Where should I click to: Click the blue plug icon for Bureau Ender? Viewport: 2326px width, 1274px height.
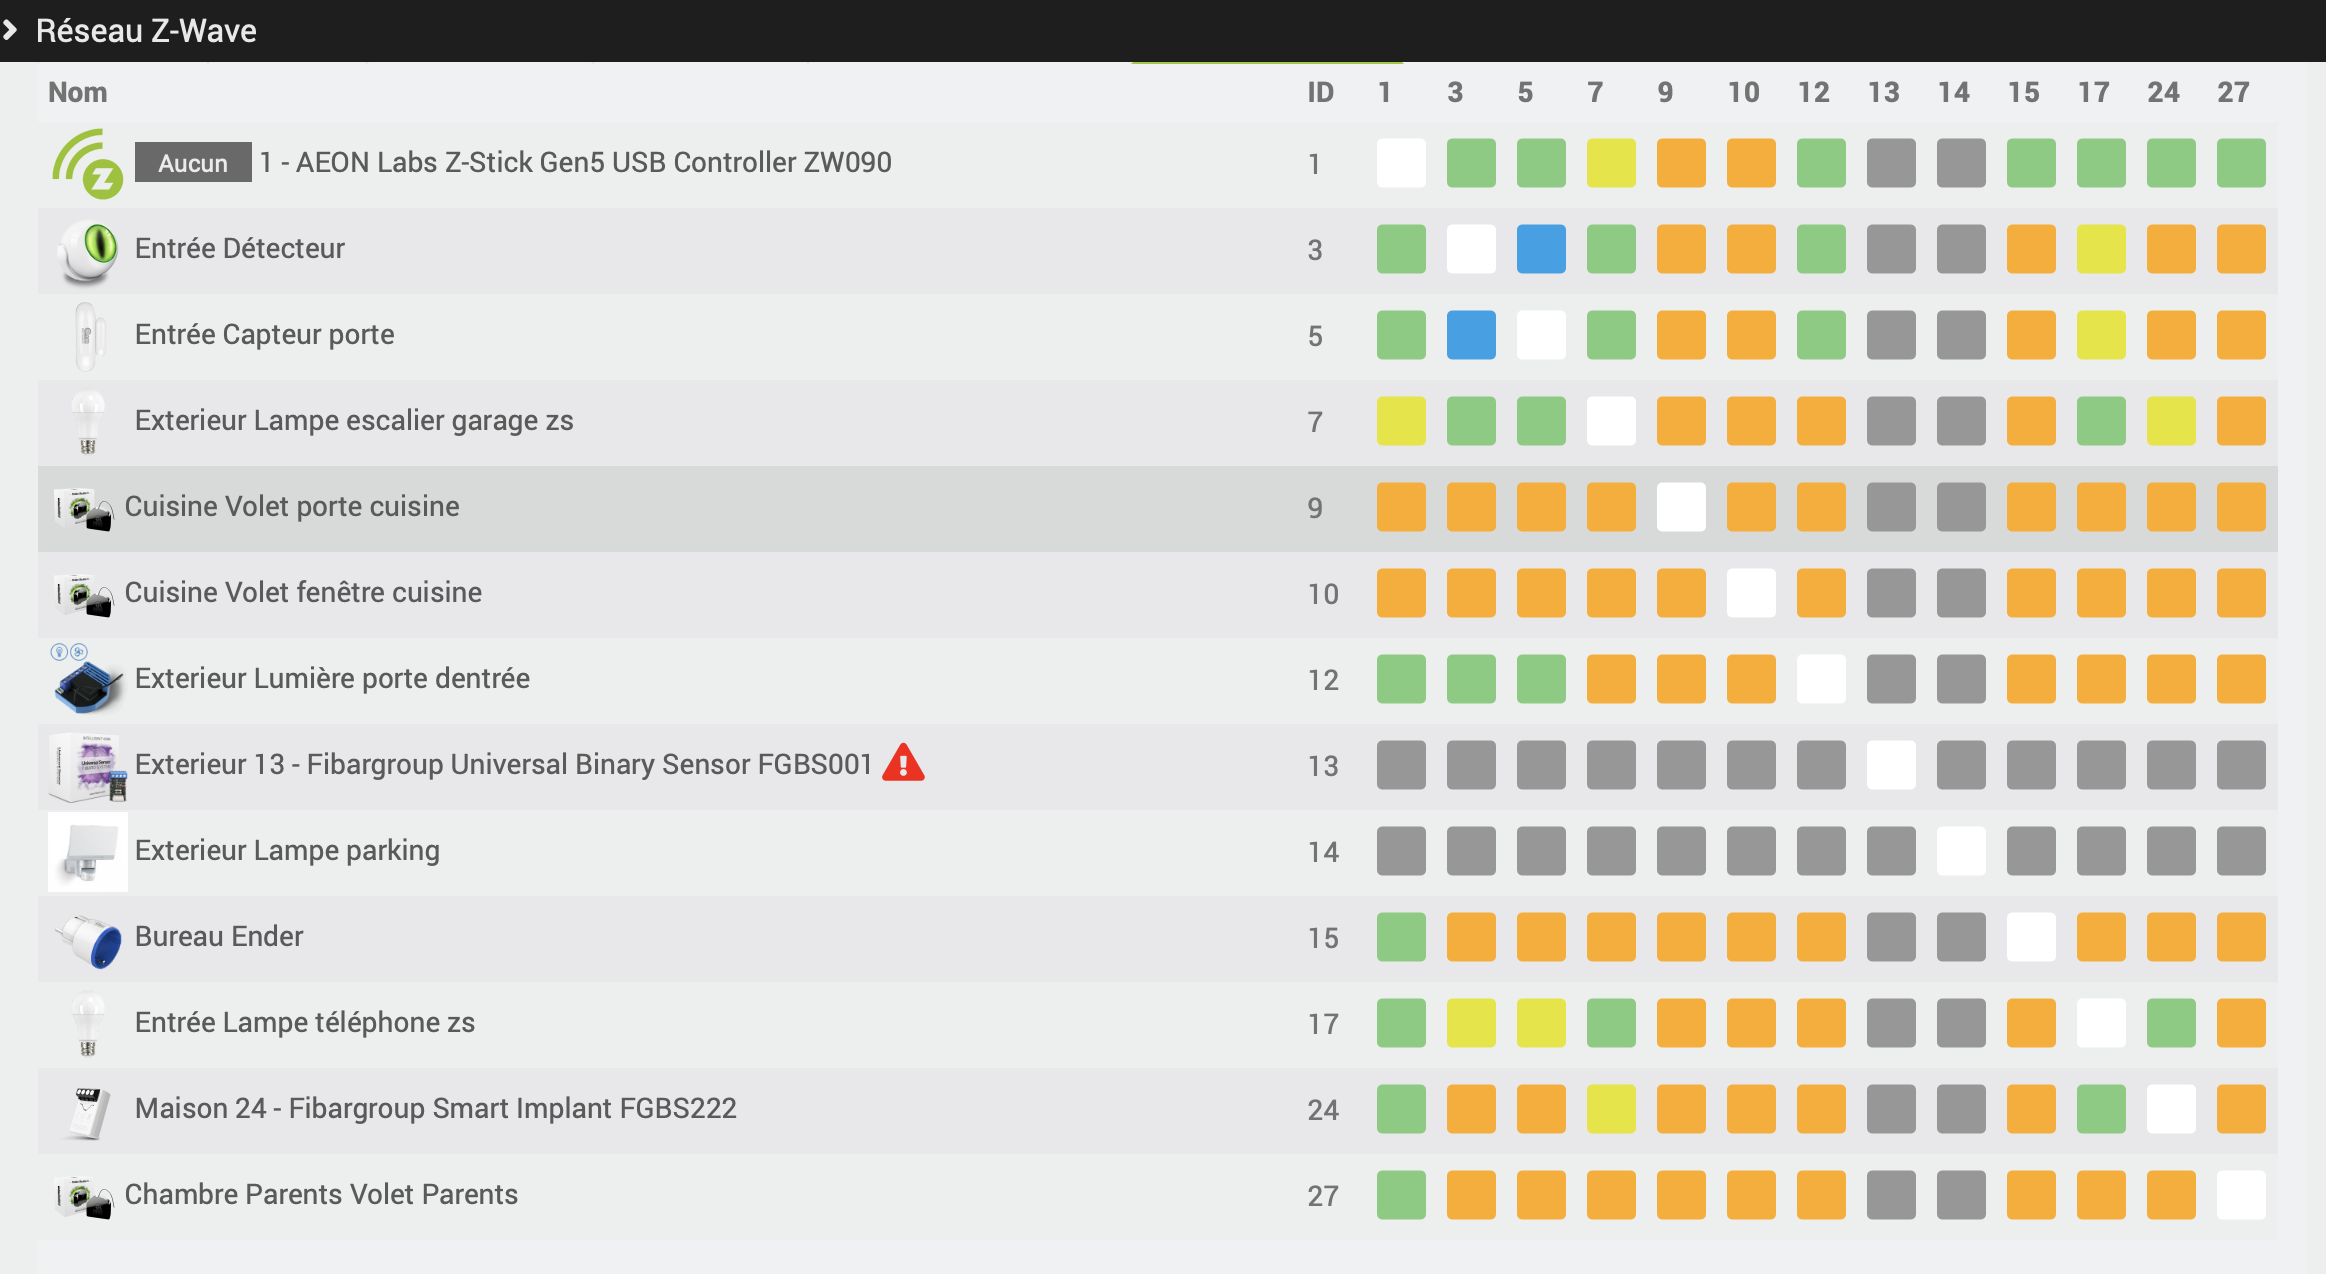pos(89,939)
